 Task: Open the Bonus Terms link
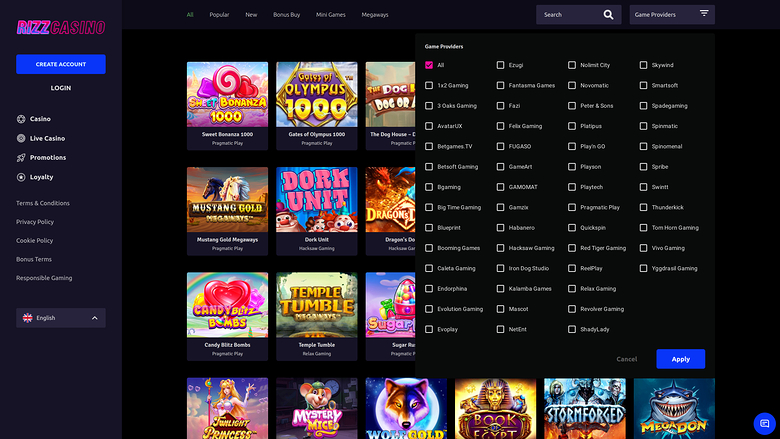click(34, 260)
